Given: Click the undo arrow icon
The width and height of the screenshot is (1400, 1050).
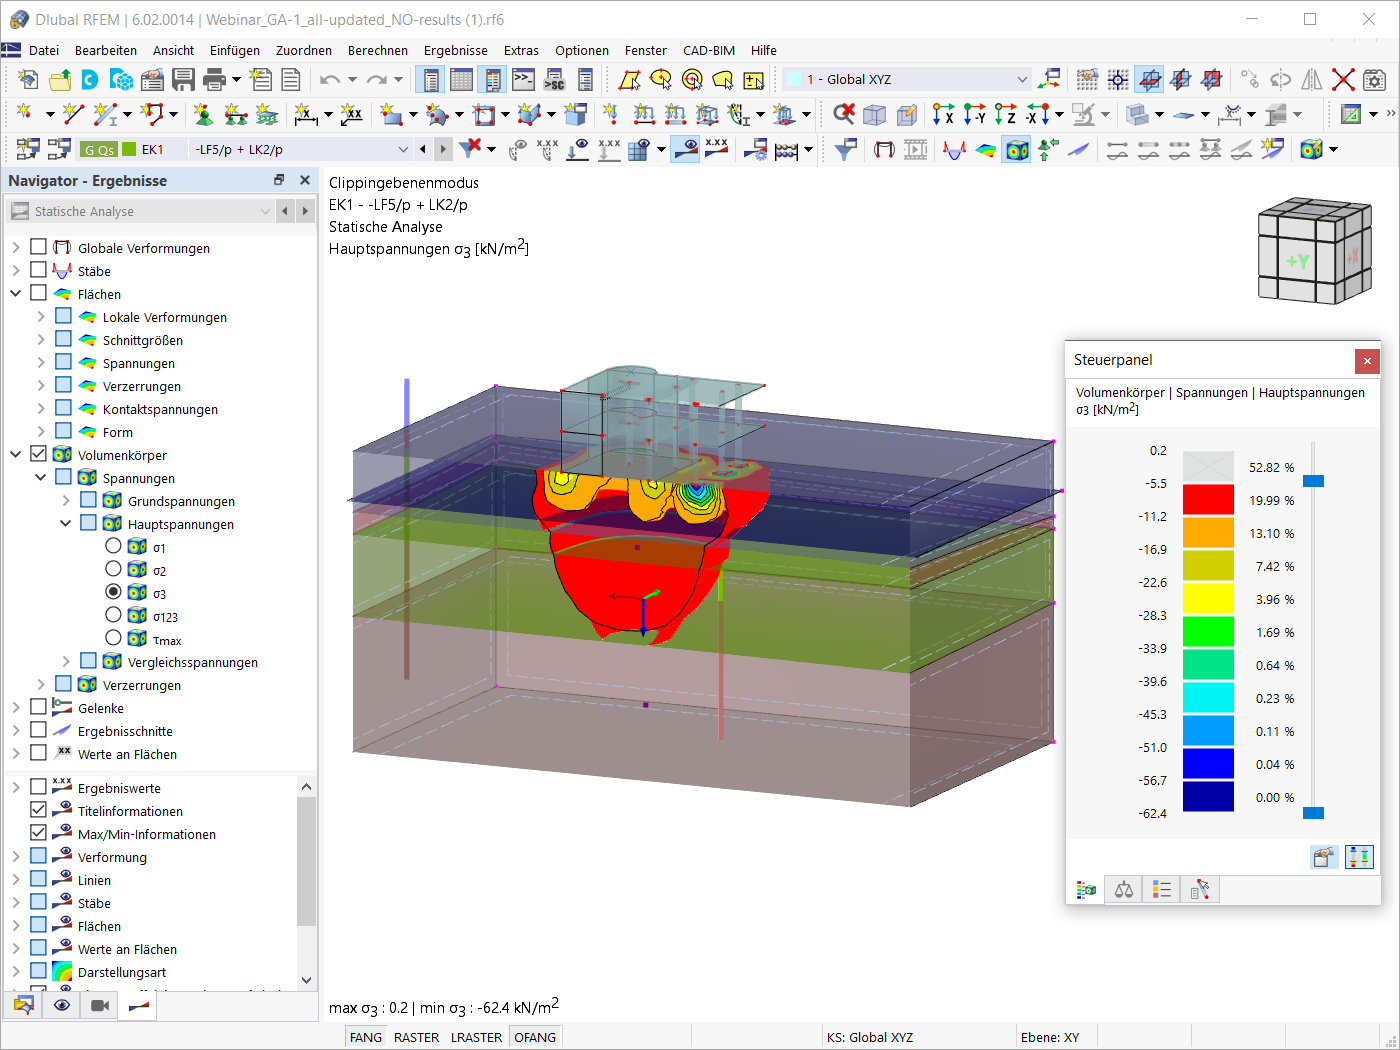Looking at the screenshot, I should [x=330, y=79].
